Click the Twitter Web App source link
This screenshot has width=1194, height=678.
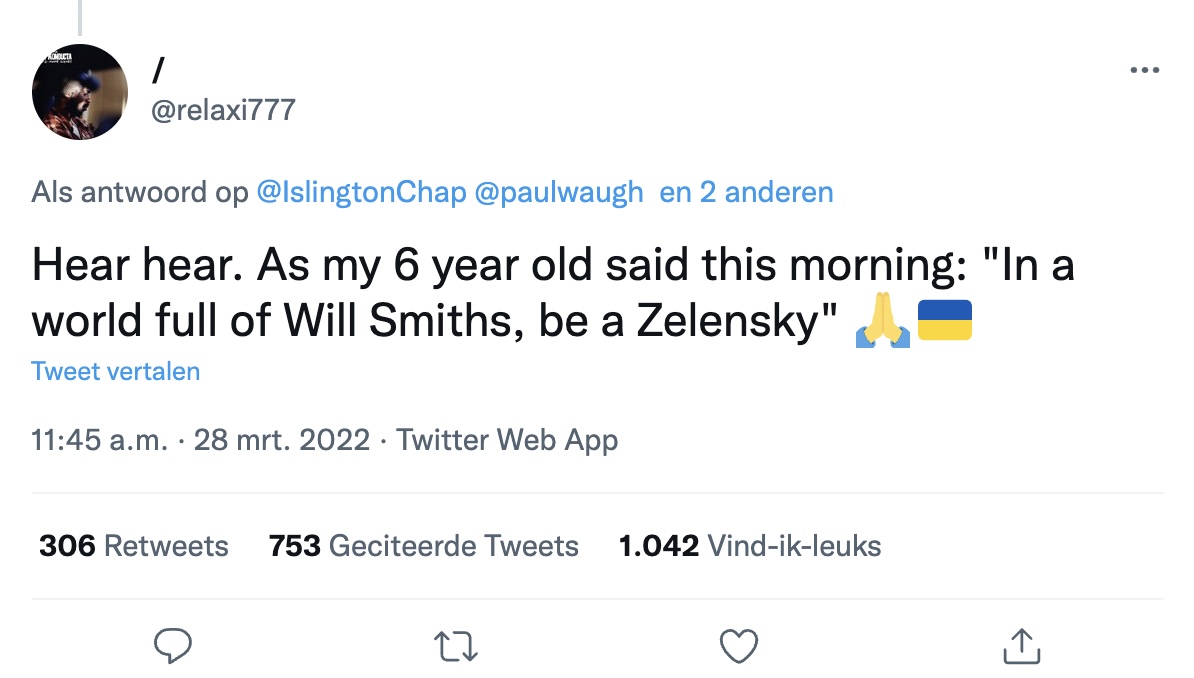coord(507,440)
